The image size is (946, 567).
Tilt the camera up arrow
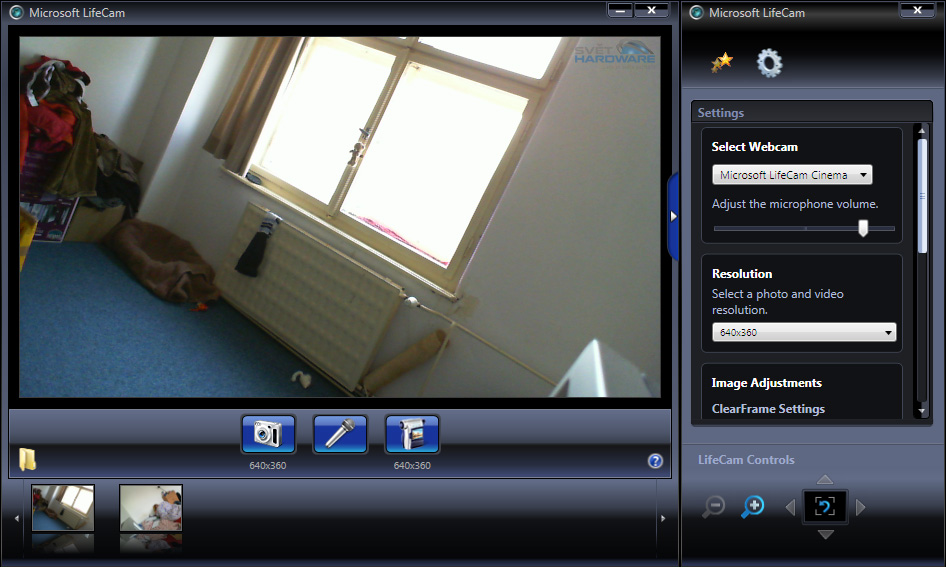pyautogui.click(x=825, y=480)
